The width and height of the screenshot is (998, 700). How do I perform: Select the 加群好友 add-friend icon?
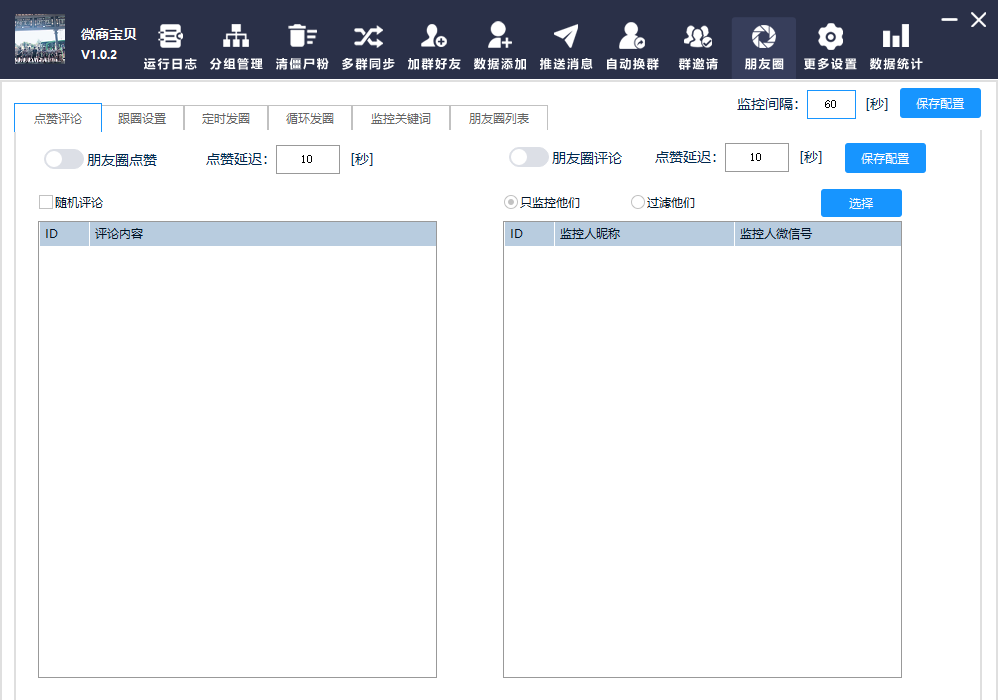tap(433, 38)
